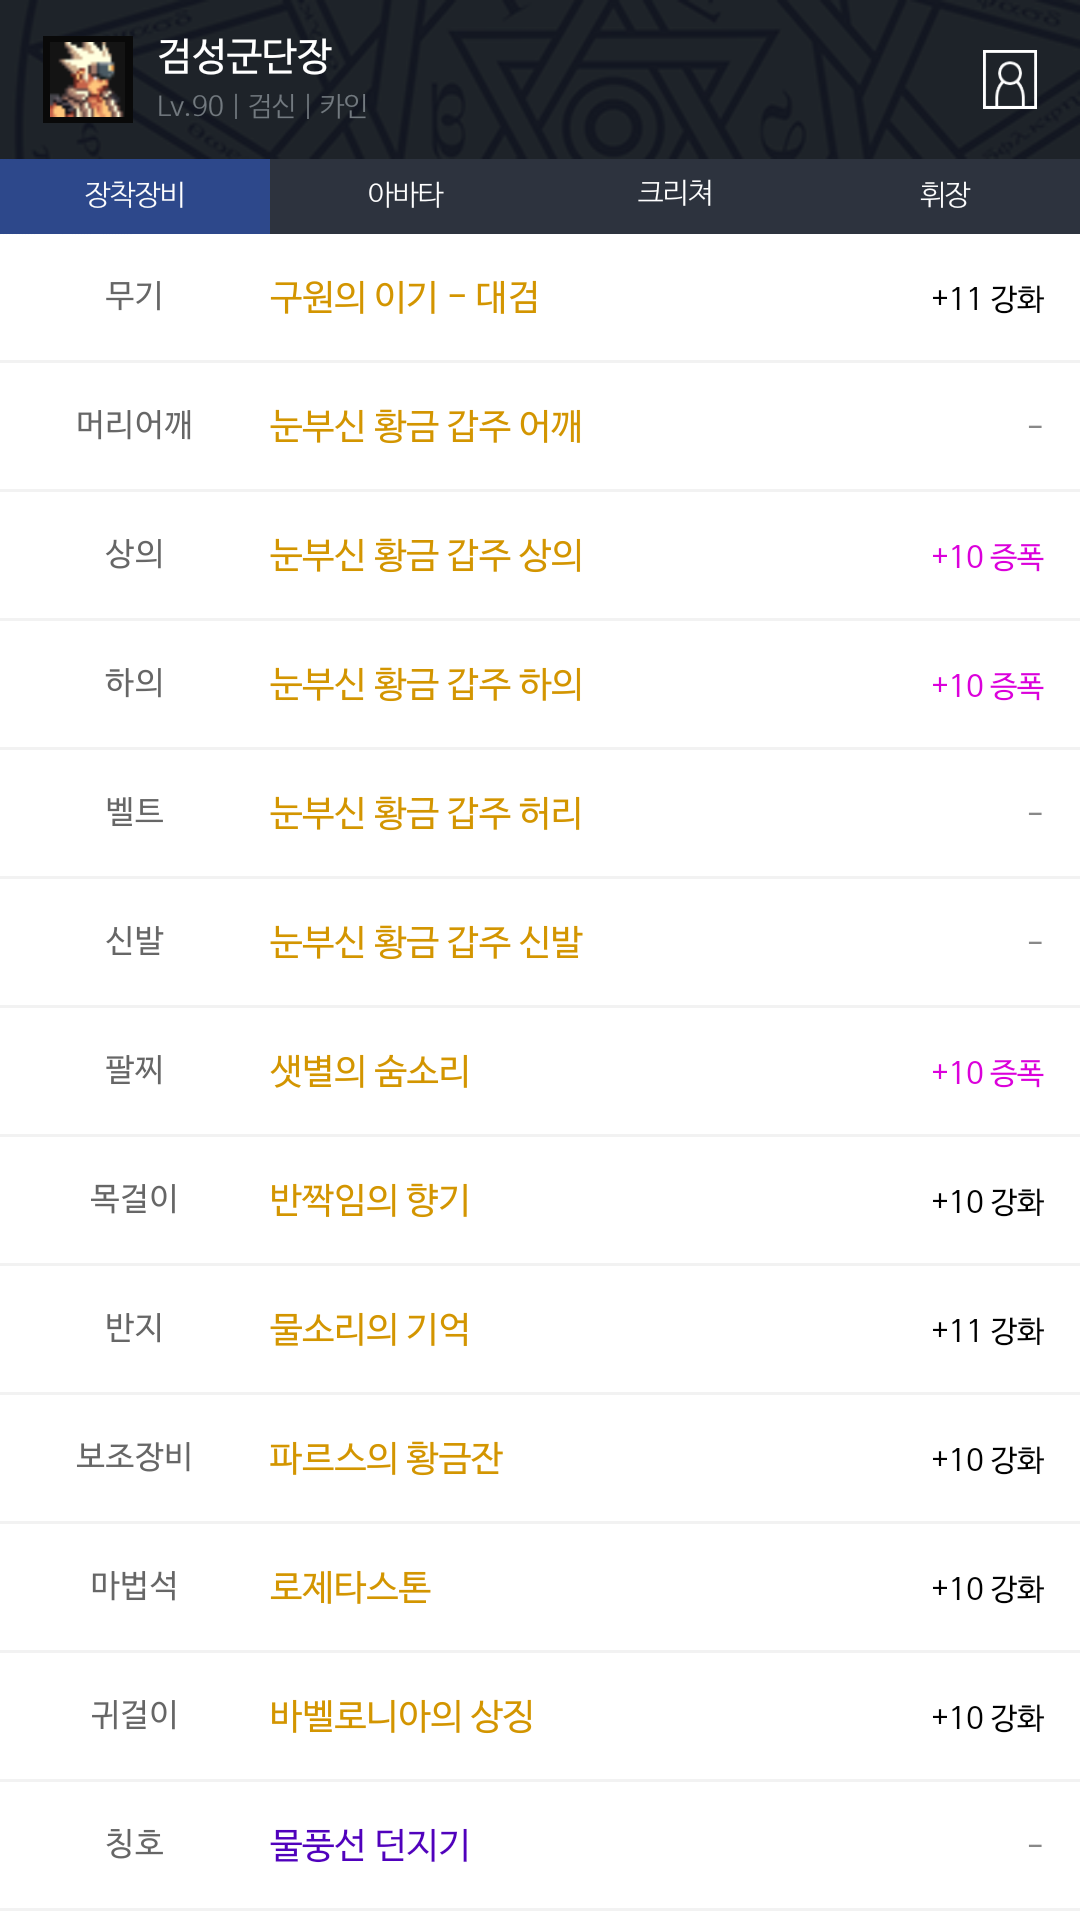
Task: Open title item 물풍선 던지기
Action: [x=369, y=1846]
